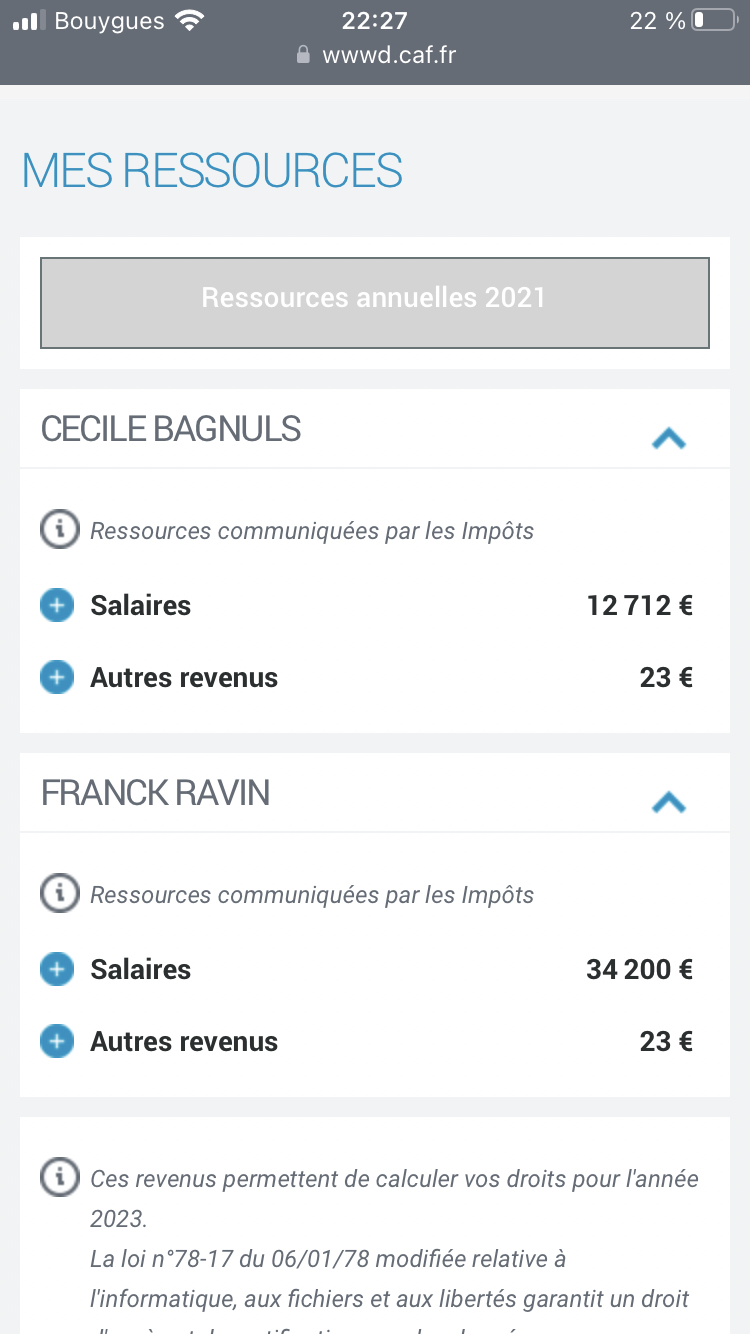Viewport: 750px width, 1334px height.
Task: Collapse the Cecile Bagnuls section chevron
Action: [668, 437]
